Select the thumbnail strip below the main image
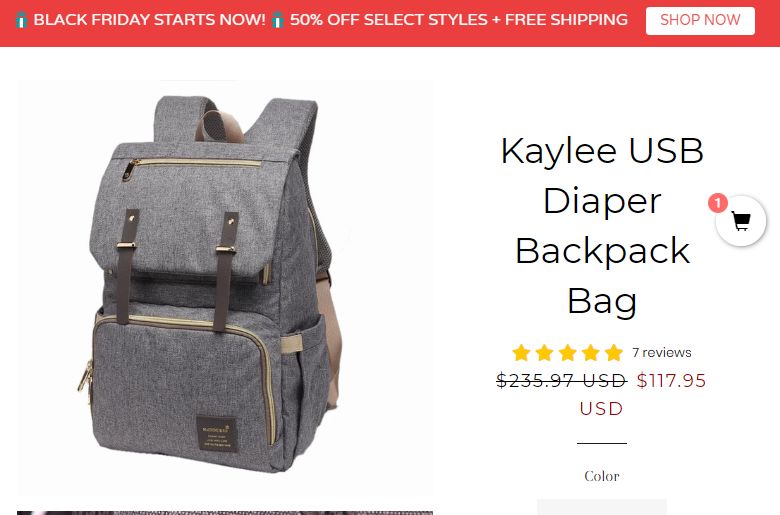The height and width of the screenshot is (515, 780). pyautogui.click(x=225, y=513)
